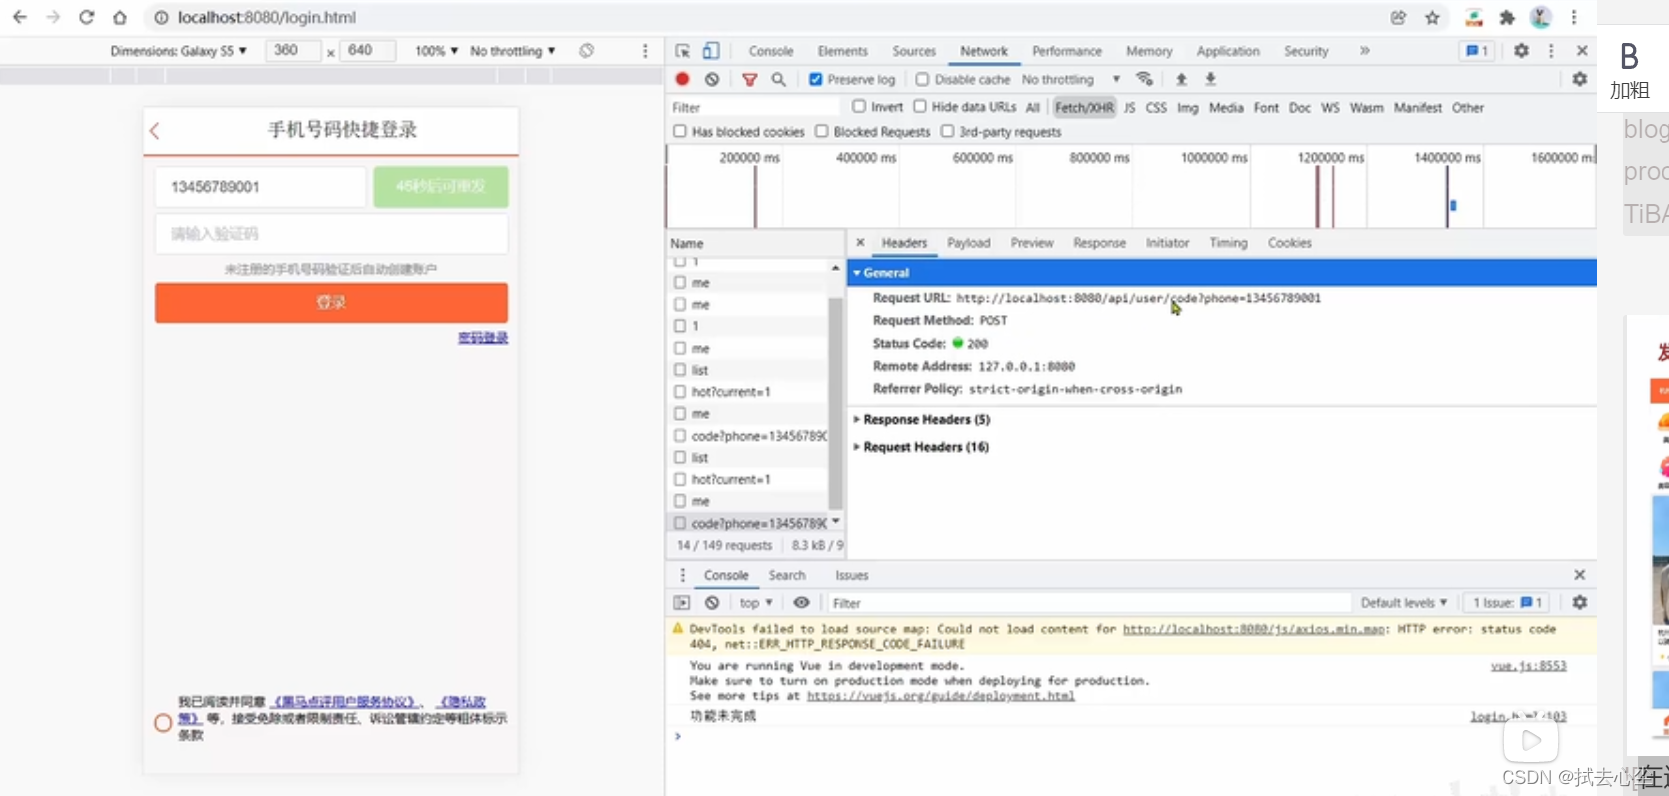Enable the Disable cache checkbox

(922, 79)
